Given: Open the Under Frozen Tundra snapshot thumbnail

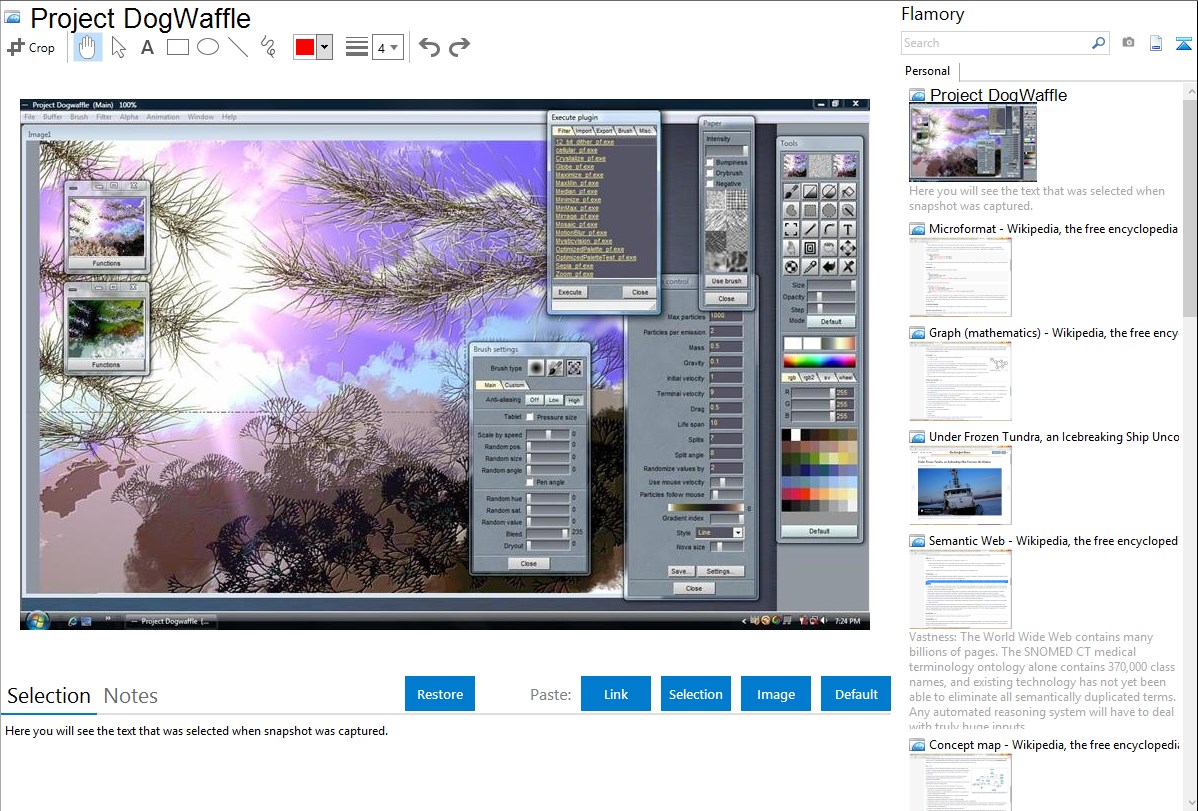Looking at the screenshot, I should click(x=960, y=487).
